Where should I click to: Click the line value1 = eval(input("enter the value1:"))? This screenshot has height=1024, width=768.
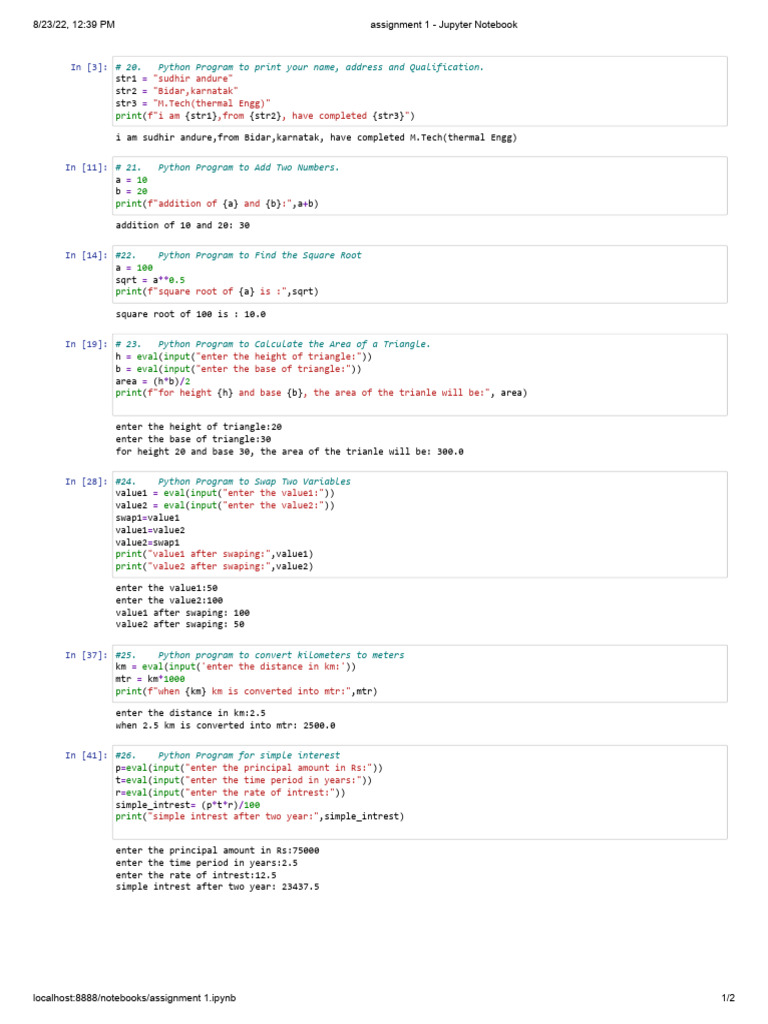[225, 493]
